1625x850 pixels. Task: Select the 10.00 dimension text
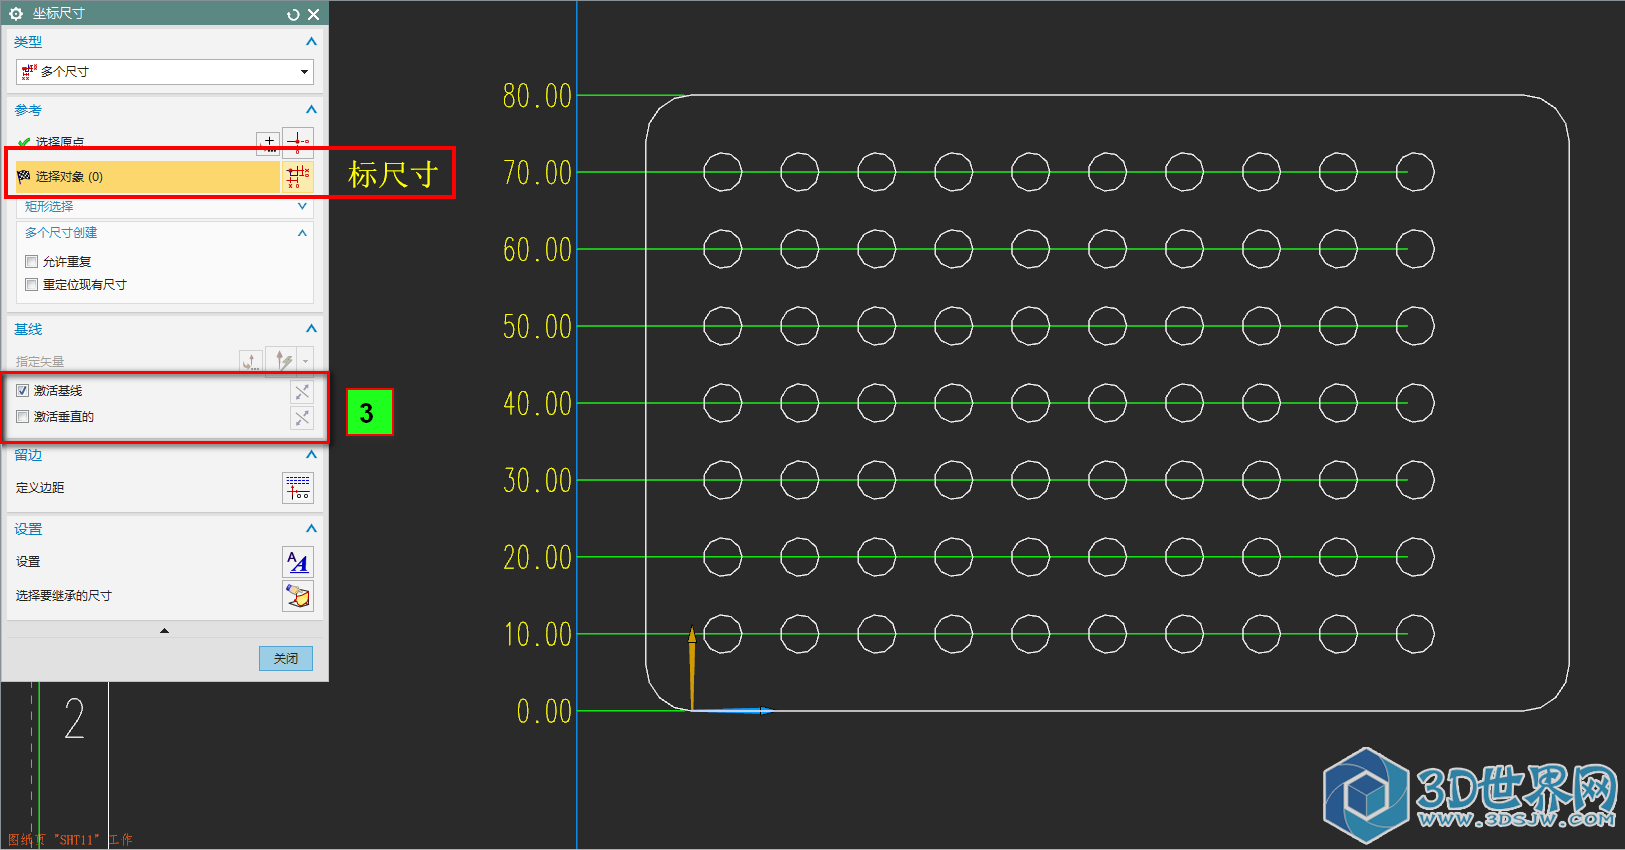(x=537, y=635)
